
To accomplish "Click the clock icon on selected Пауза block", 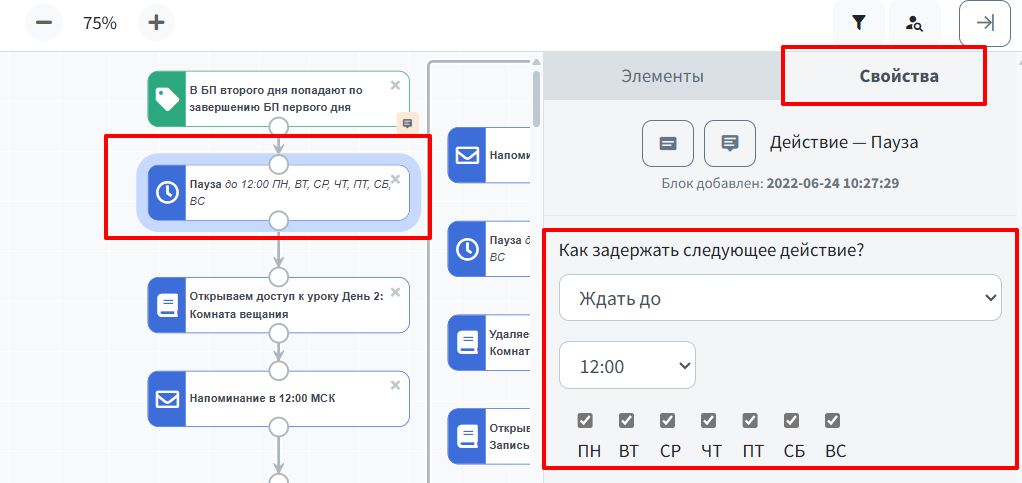I will point(167,193).
